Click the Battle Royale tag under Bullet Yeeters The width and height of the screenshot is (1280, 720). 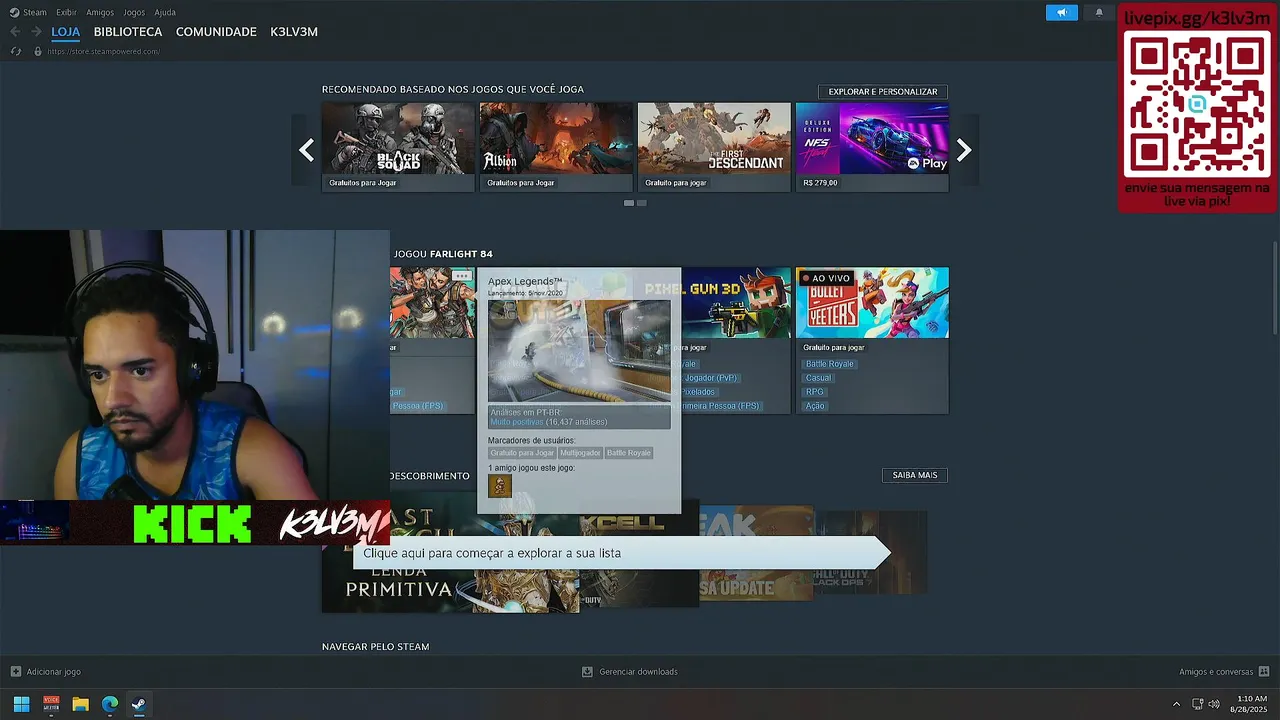[830, 364]
